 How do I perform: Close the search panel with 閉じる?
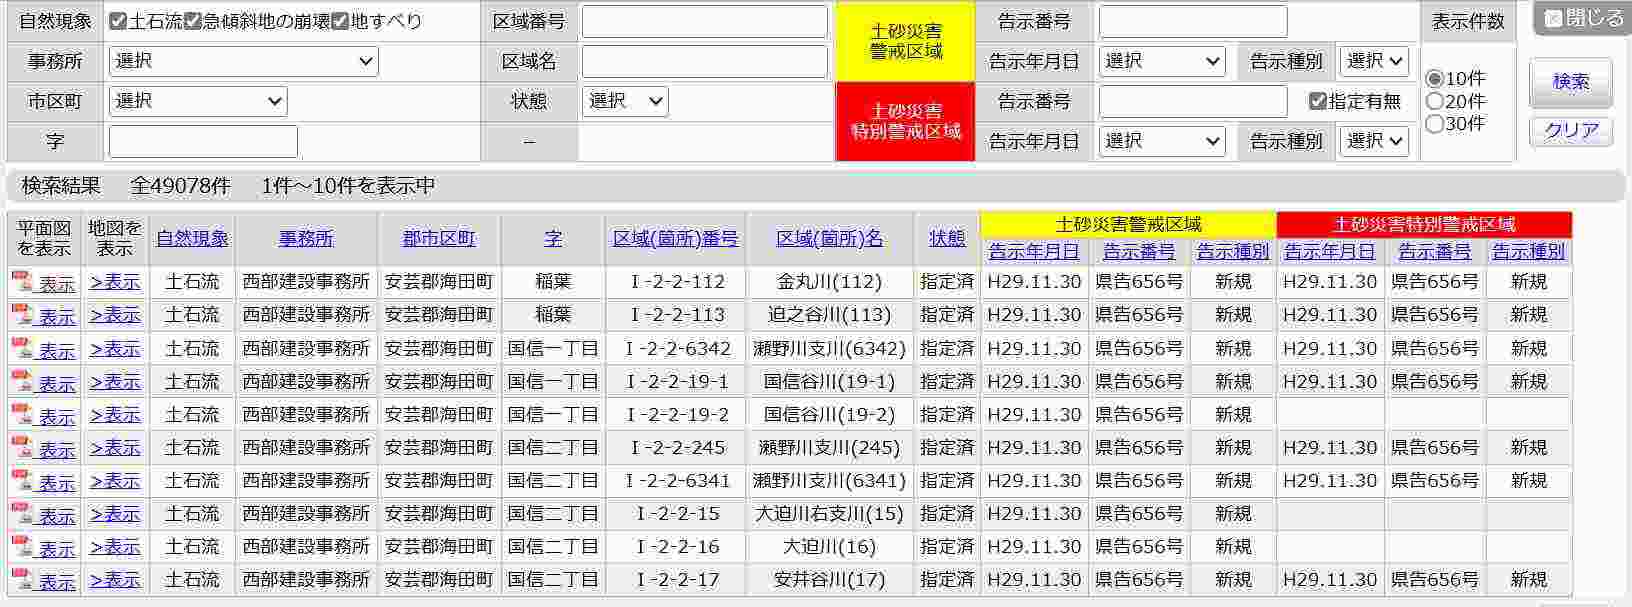tap(1584, 18)
